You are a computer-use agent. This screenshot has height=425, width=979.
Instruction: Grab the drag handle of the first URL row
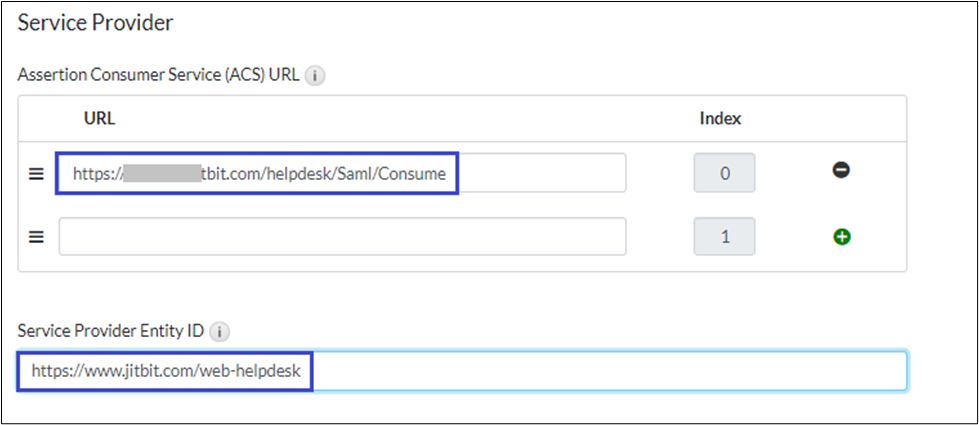pos(36,173)
